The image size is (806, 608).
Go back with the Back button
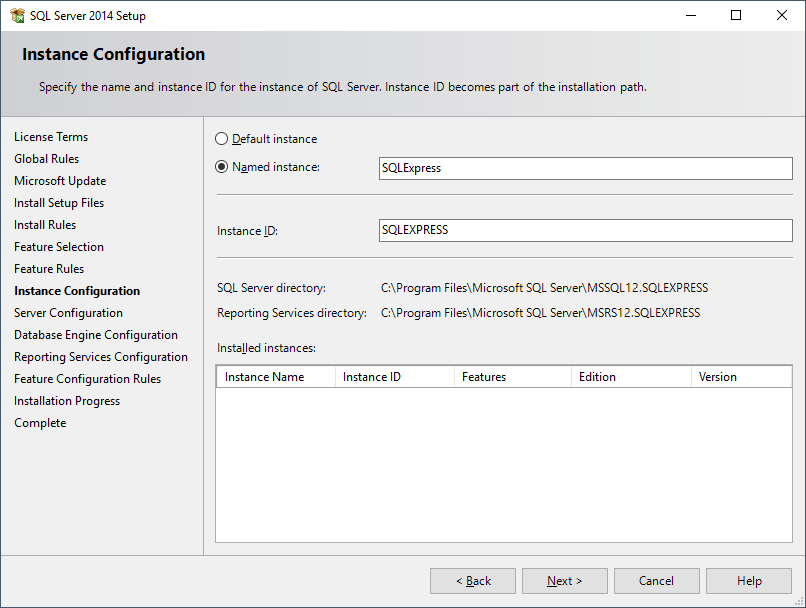pos(473,581)
